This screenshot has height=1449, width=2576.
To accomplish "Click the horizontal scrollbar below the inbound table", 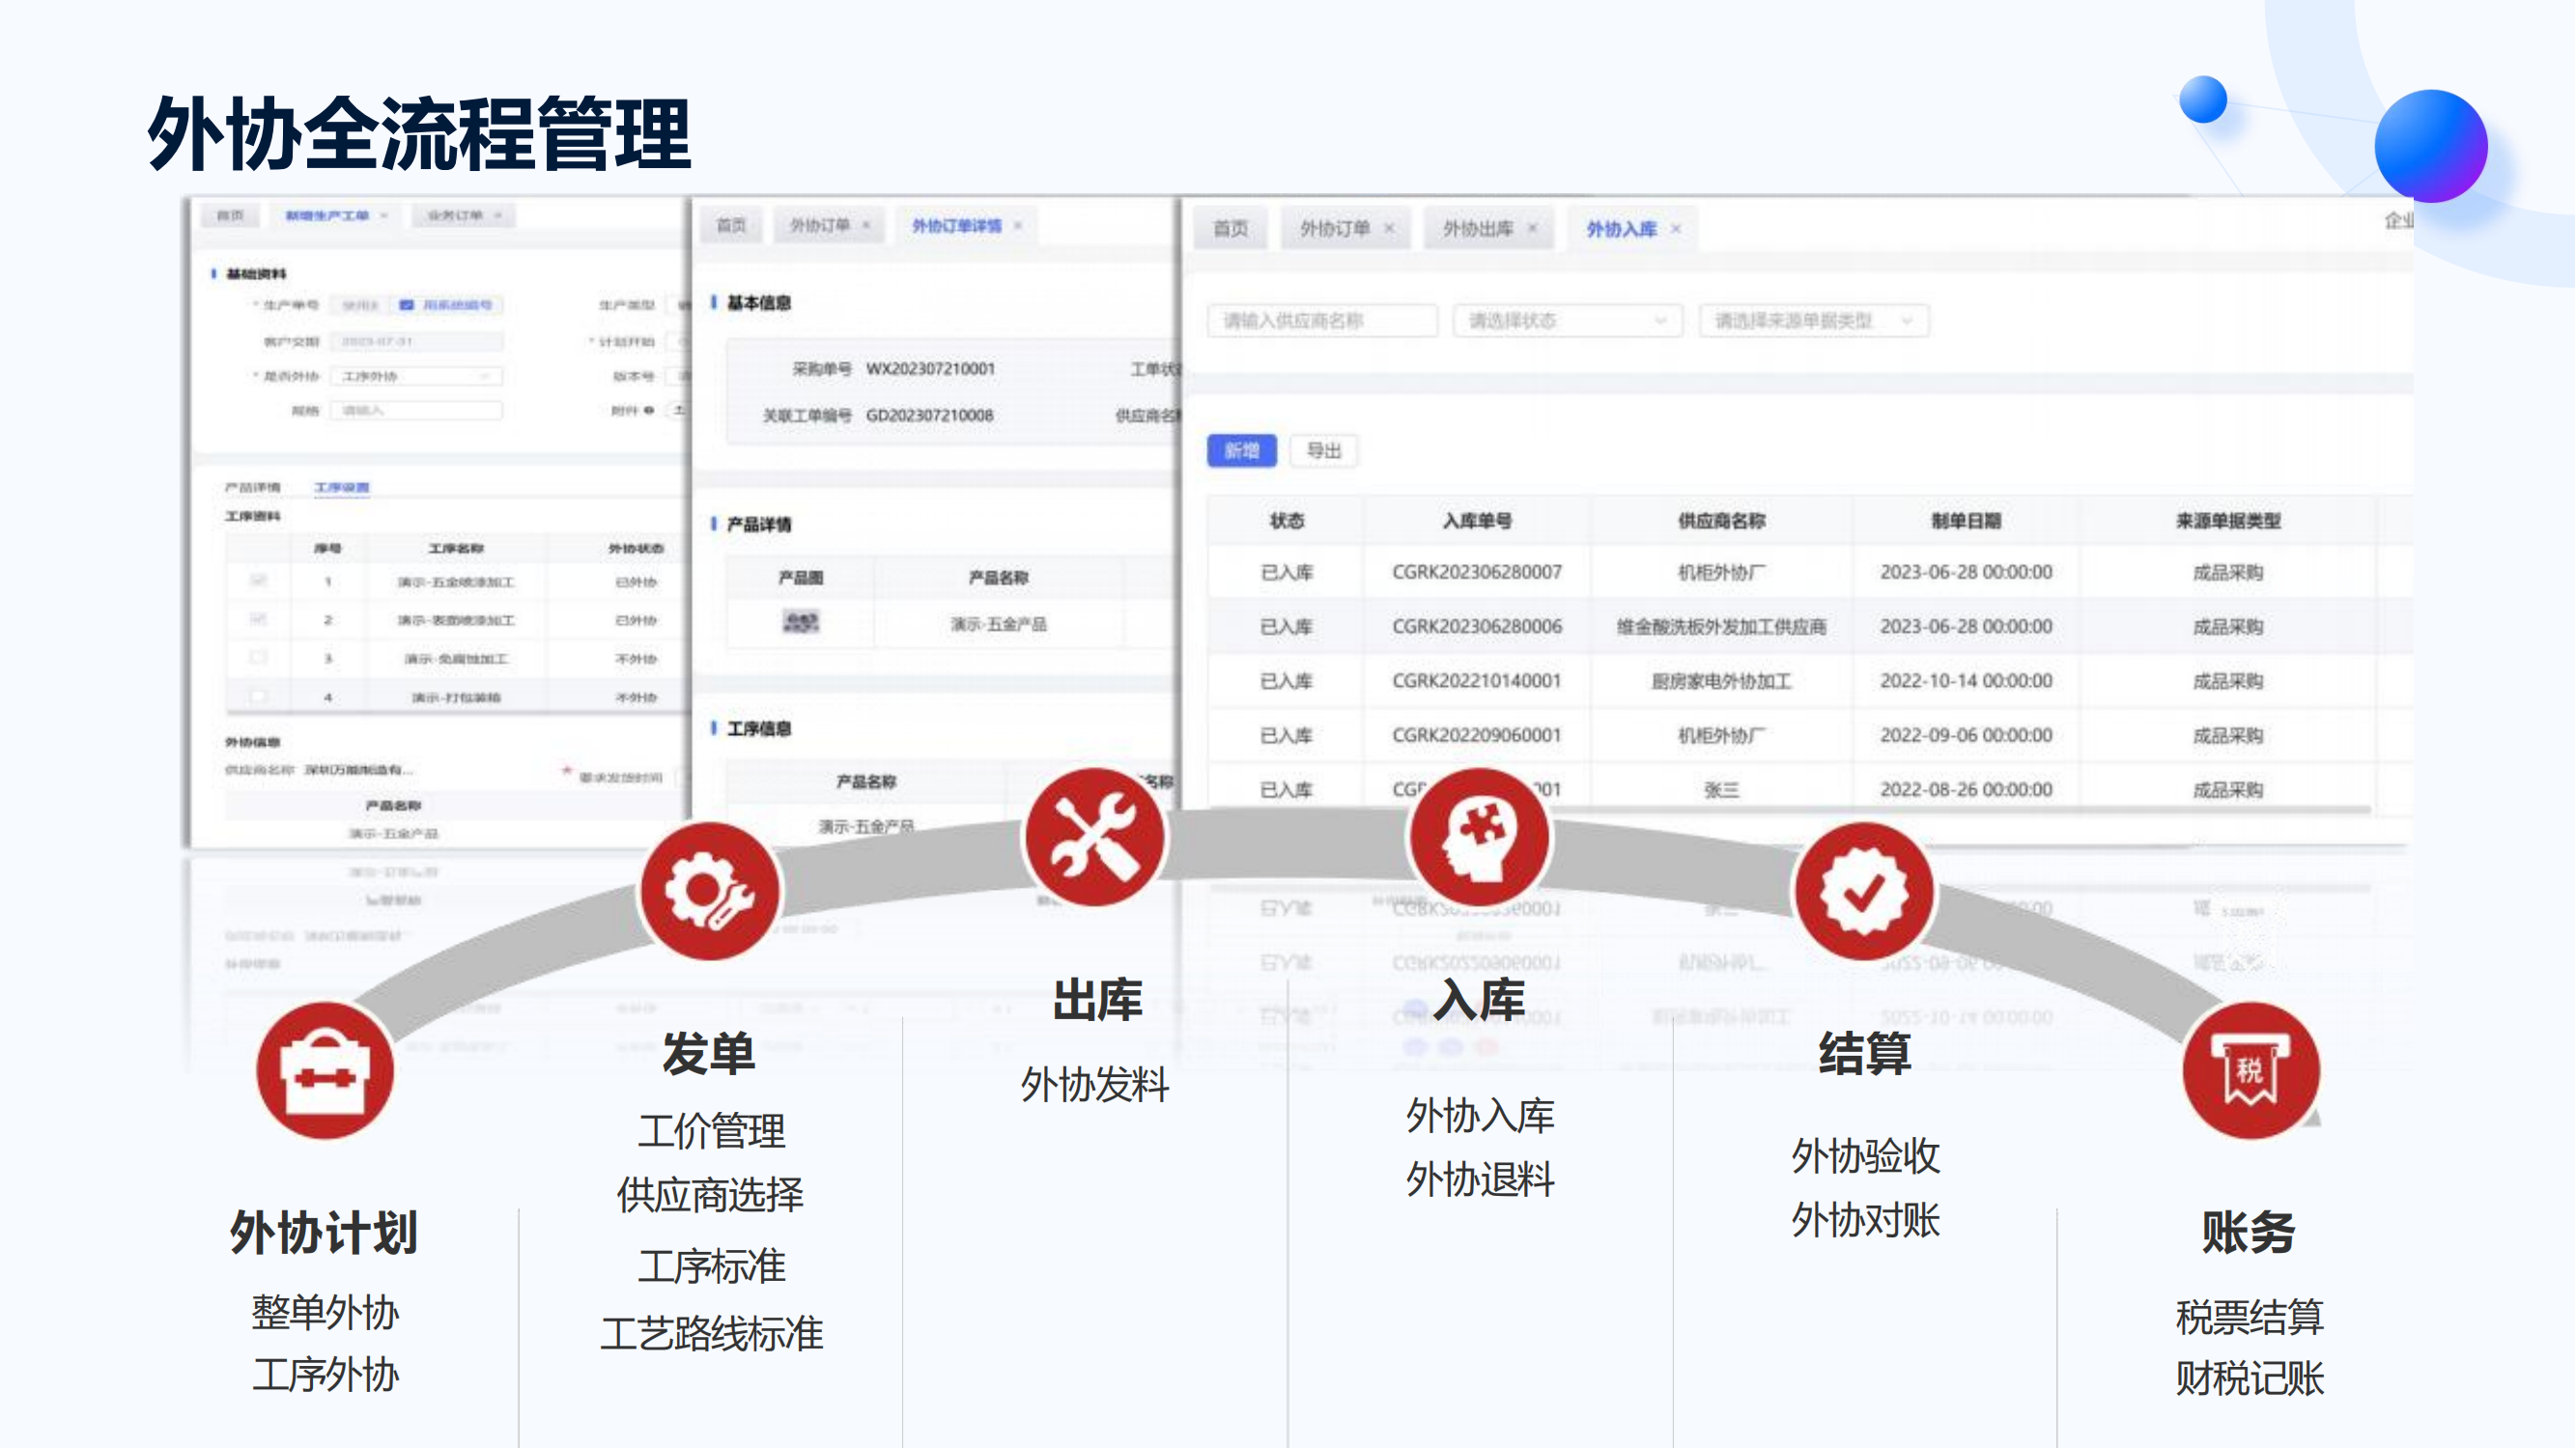I will [1790, 809].
